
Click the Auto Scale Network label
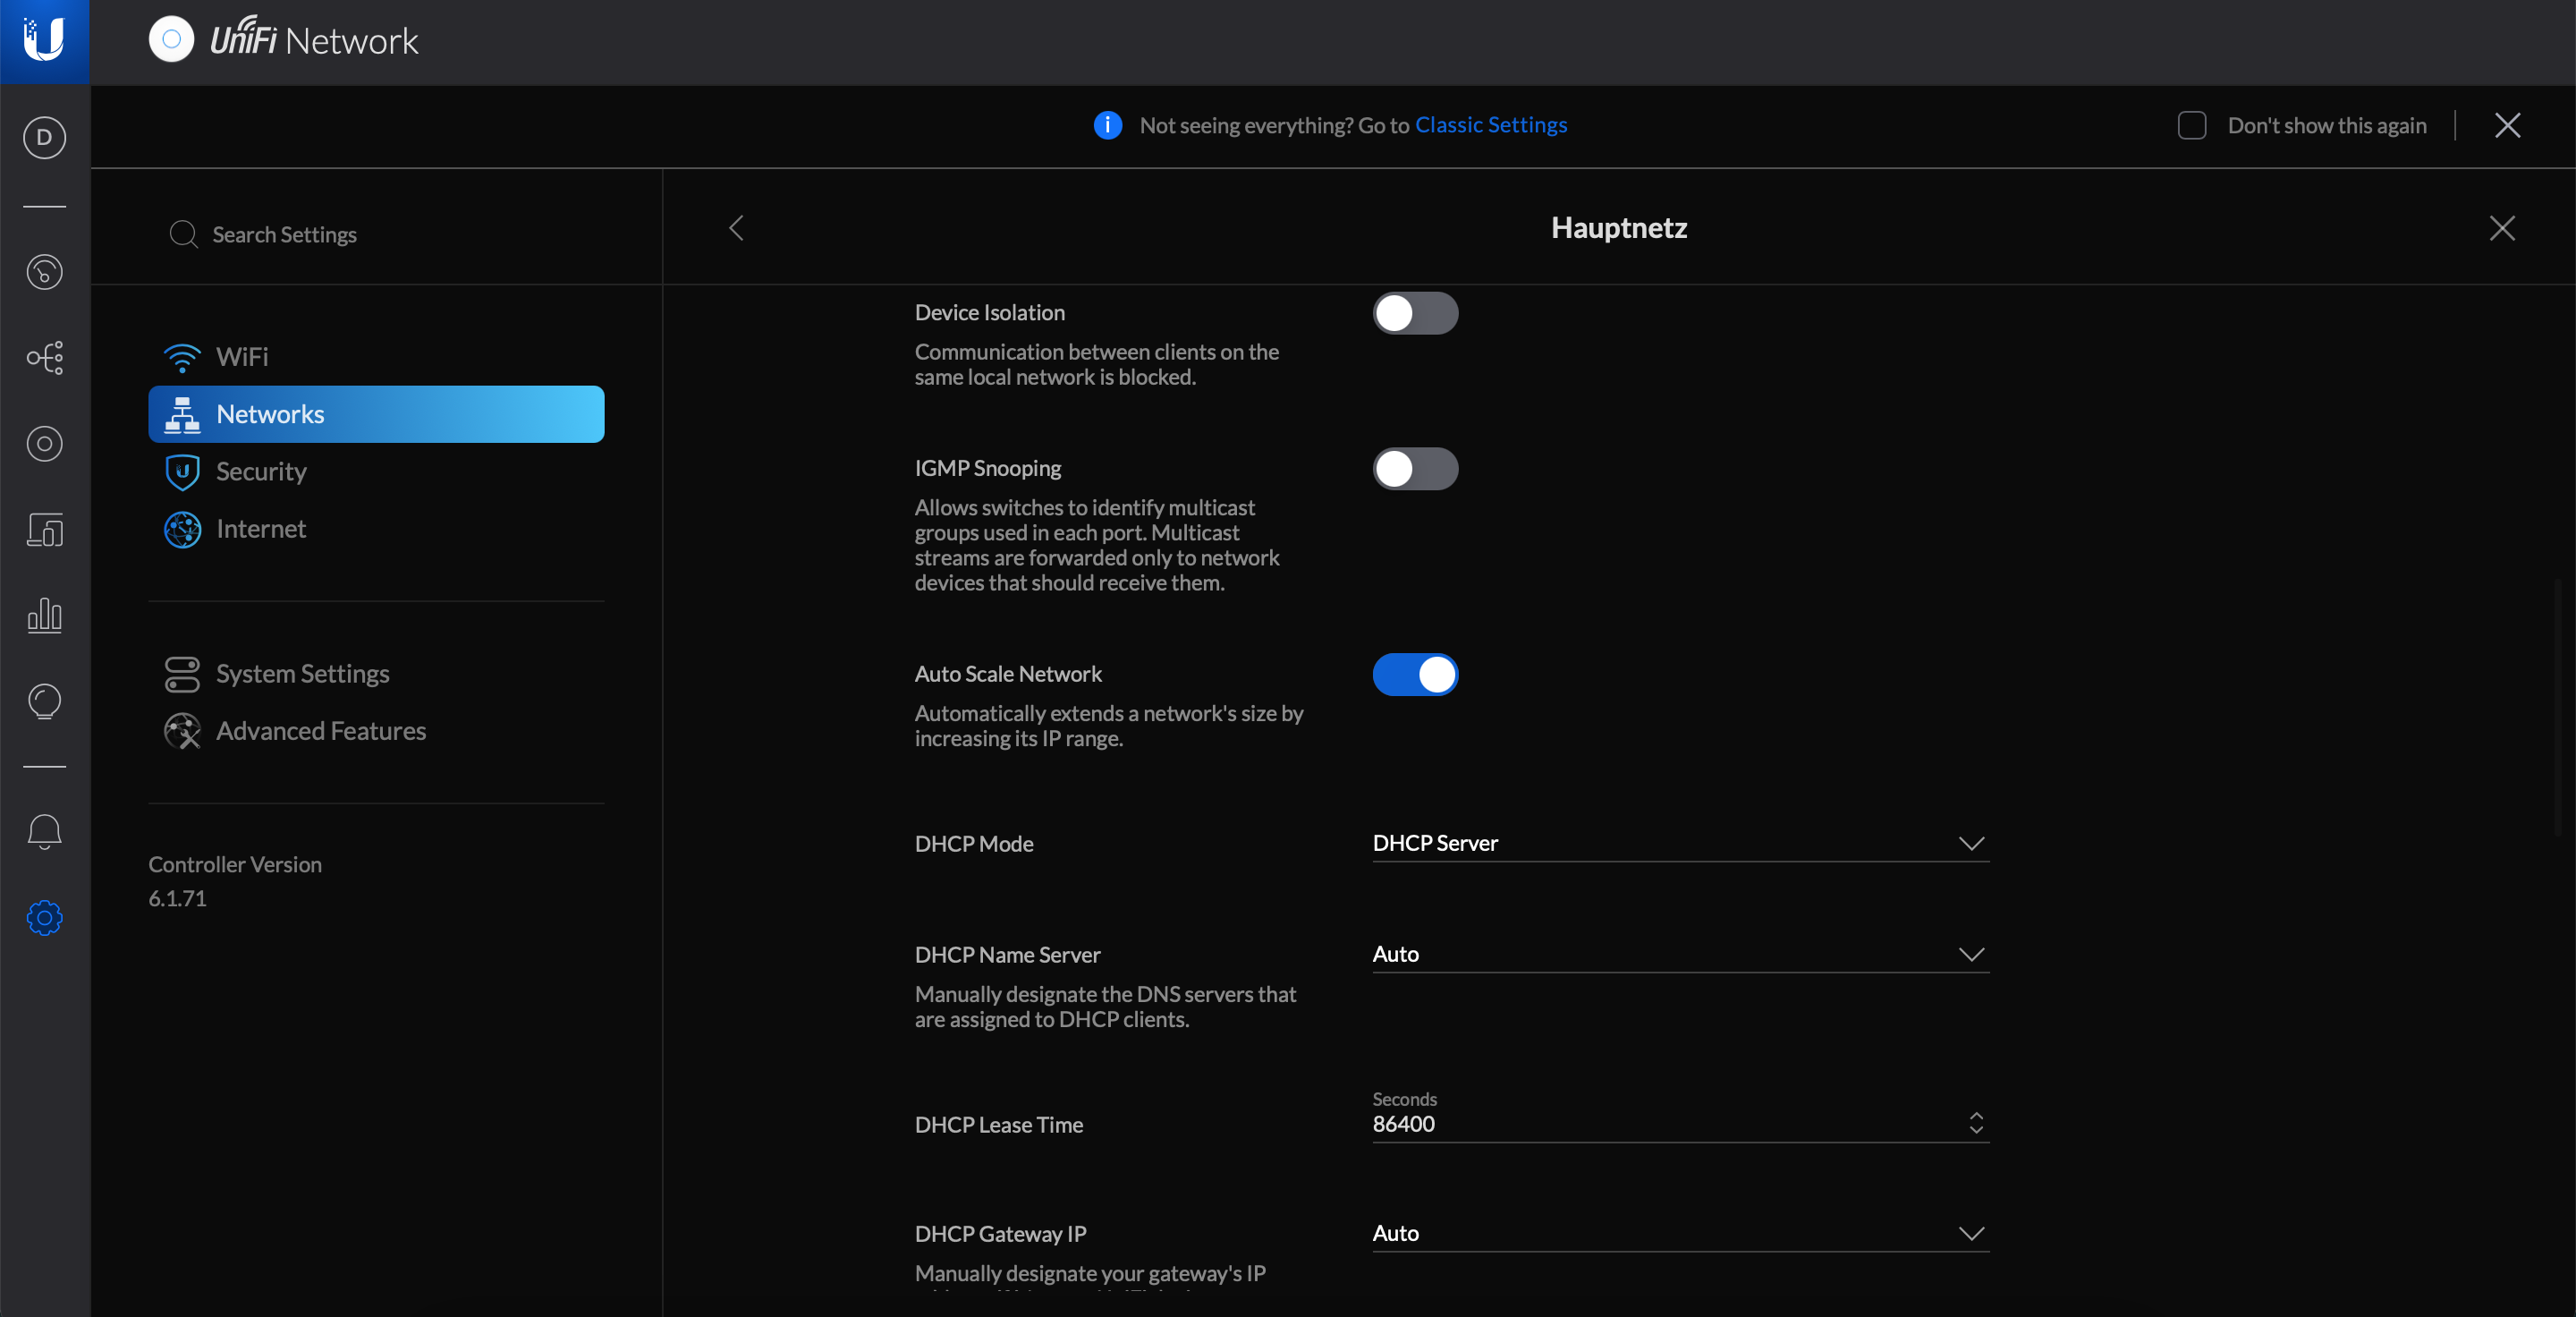[x=1007, y=674]
